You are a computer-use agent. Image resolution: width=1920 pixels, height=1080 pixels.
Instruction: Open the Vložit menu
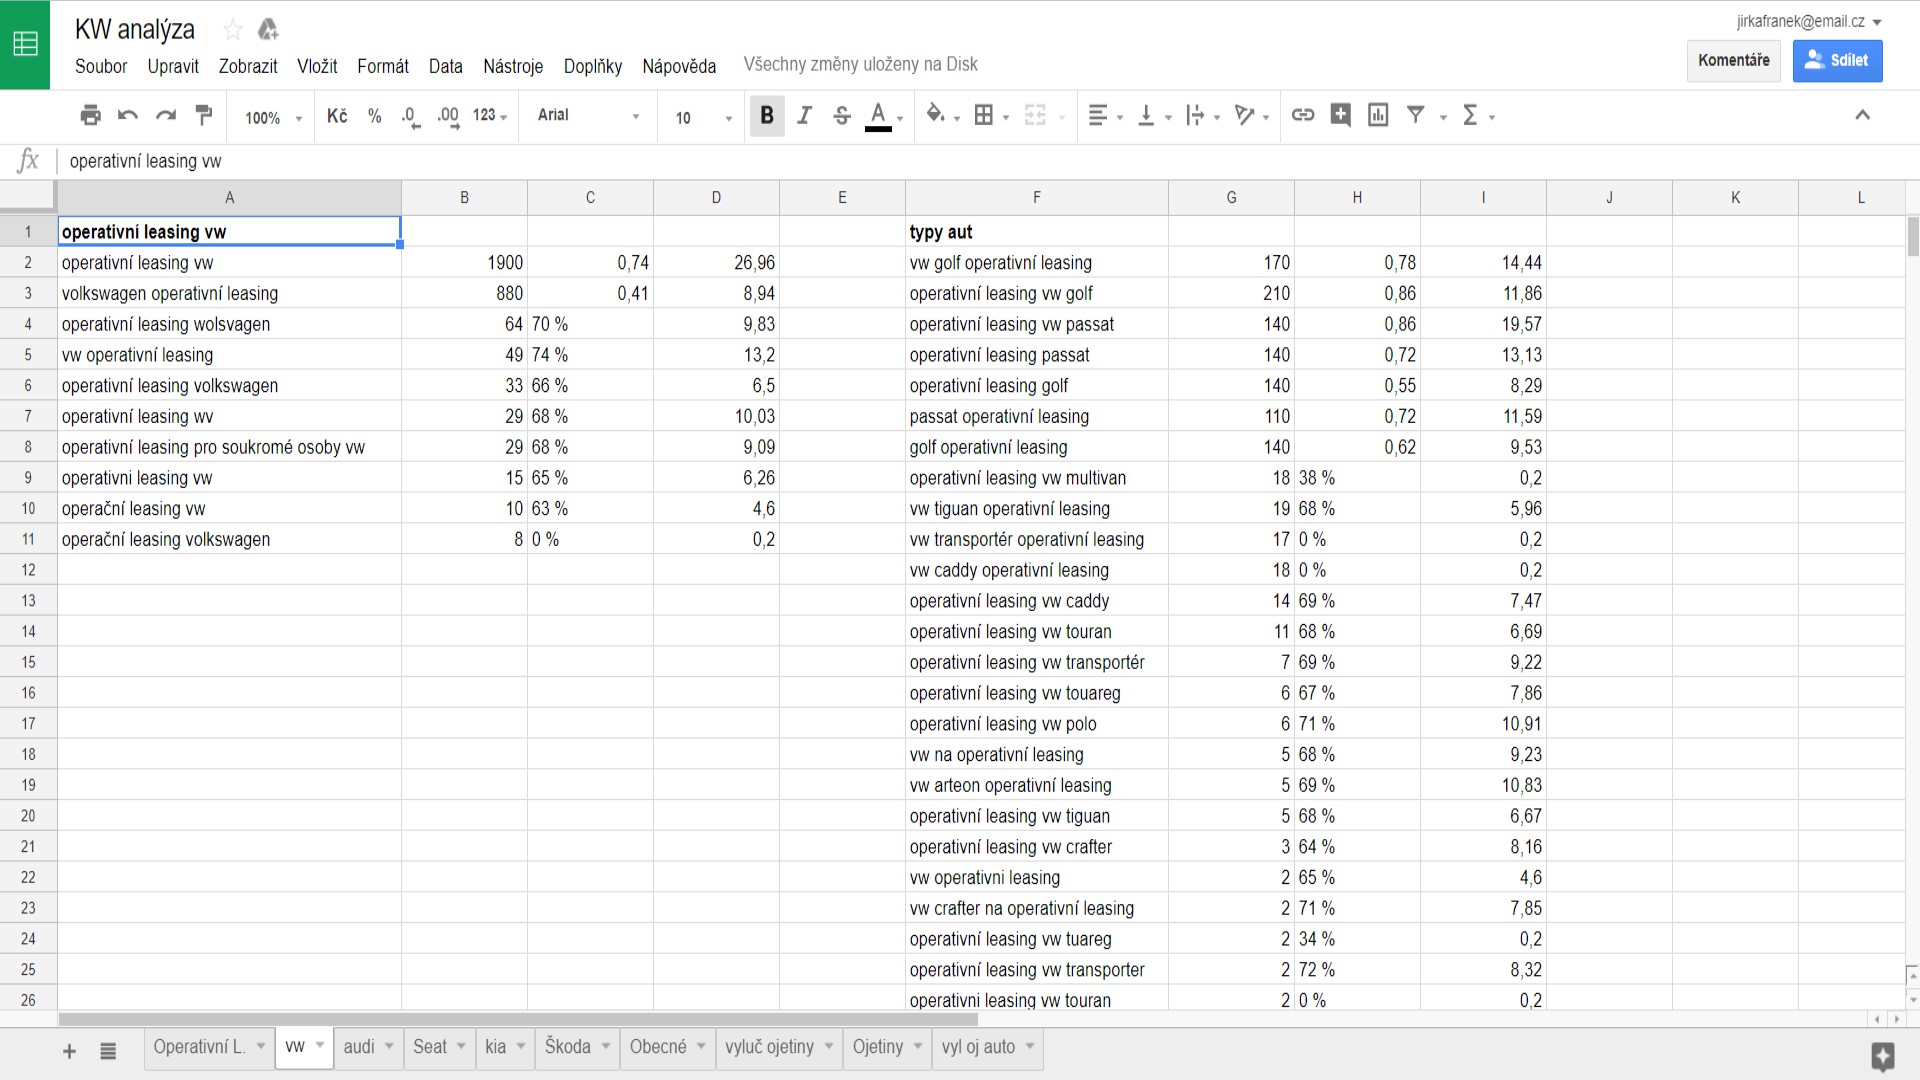[317, 66]
